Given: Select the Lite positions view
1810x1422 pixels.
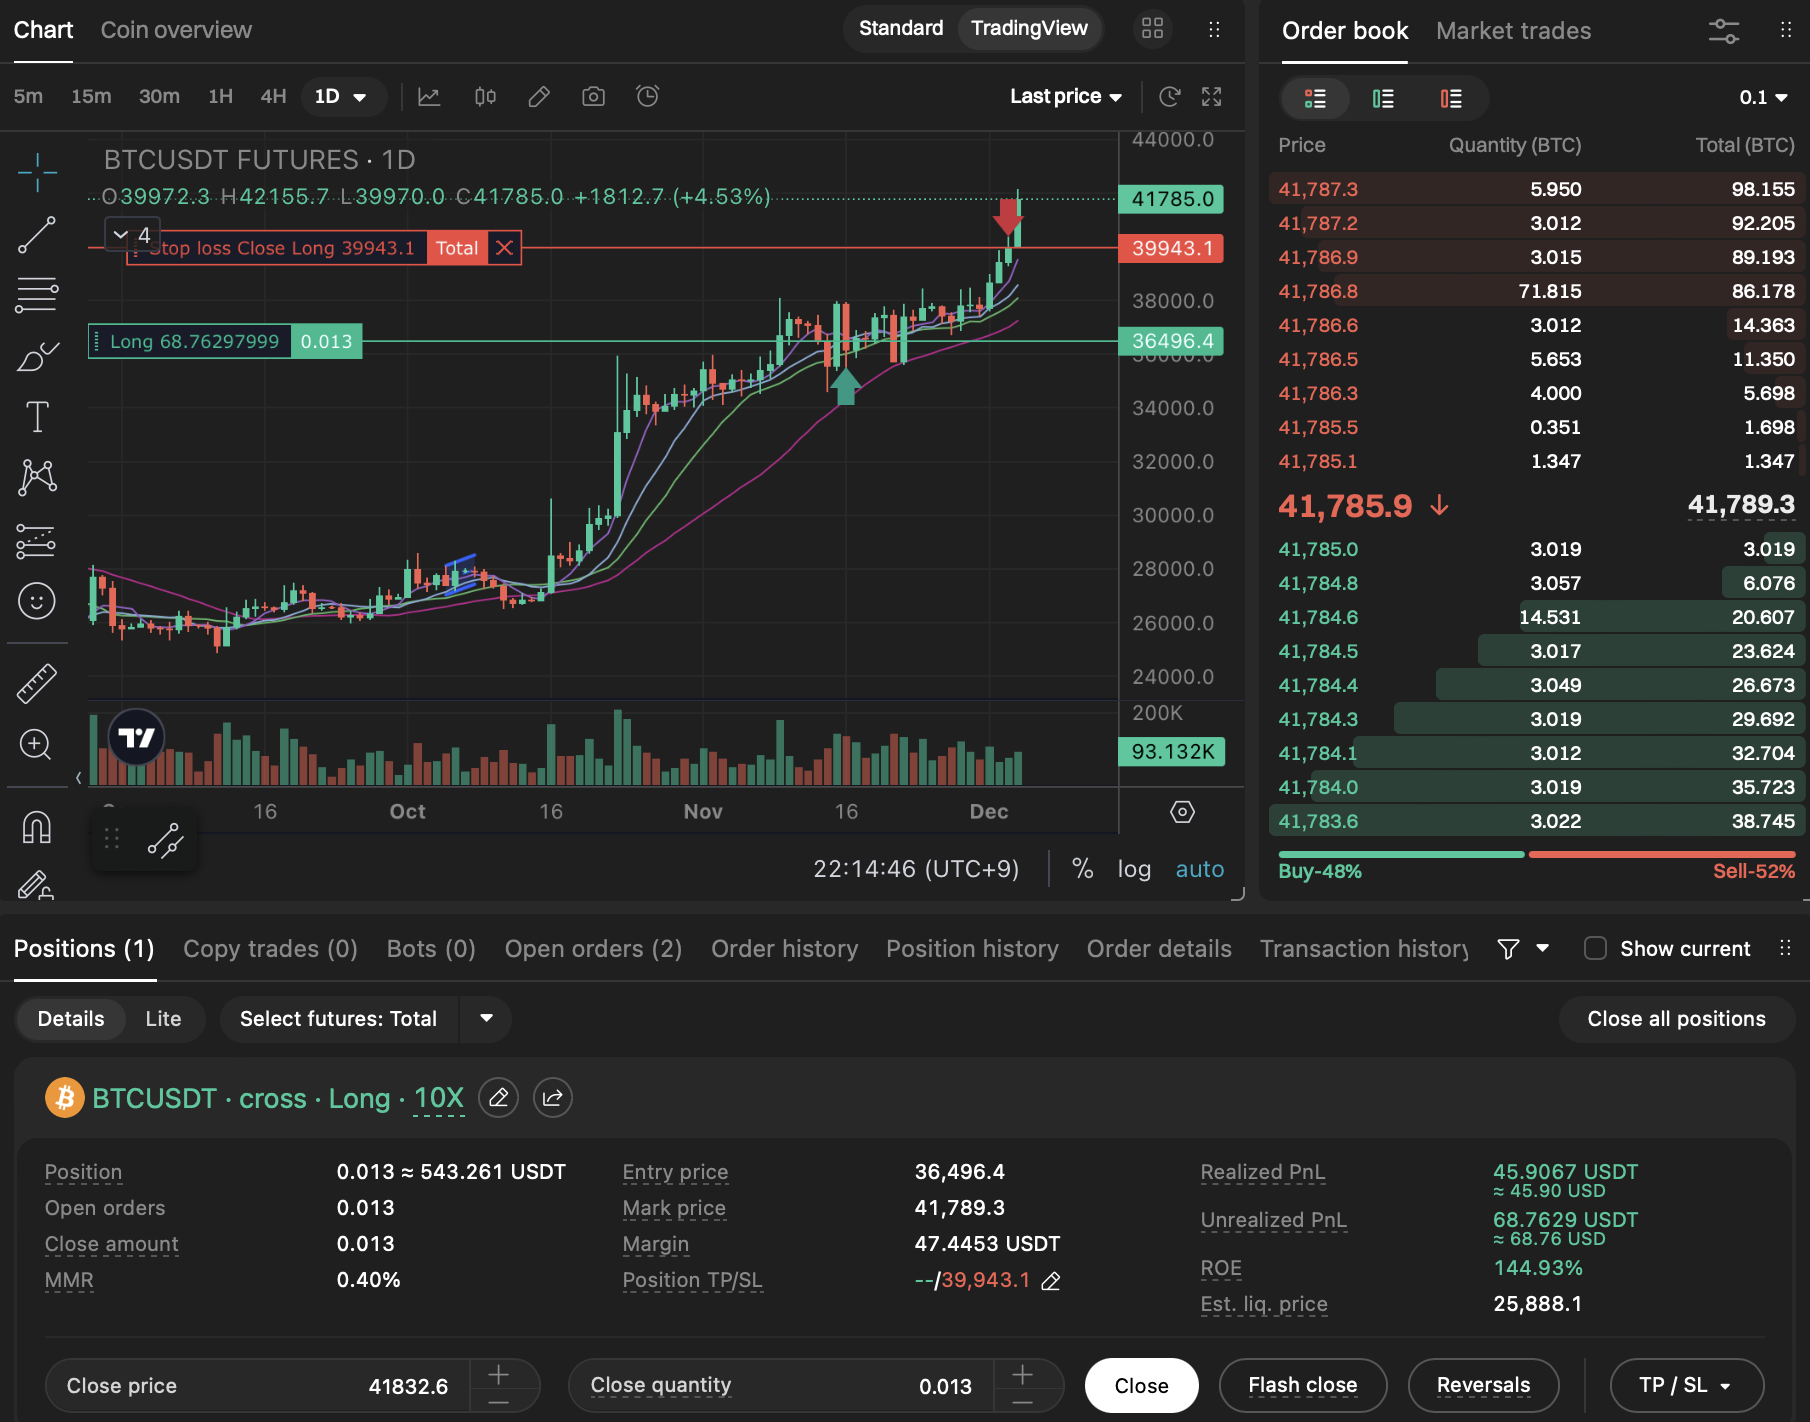Looking at the screenshot, I should tap(163, 1019).
